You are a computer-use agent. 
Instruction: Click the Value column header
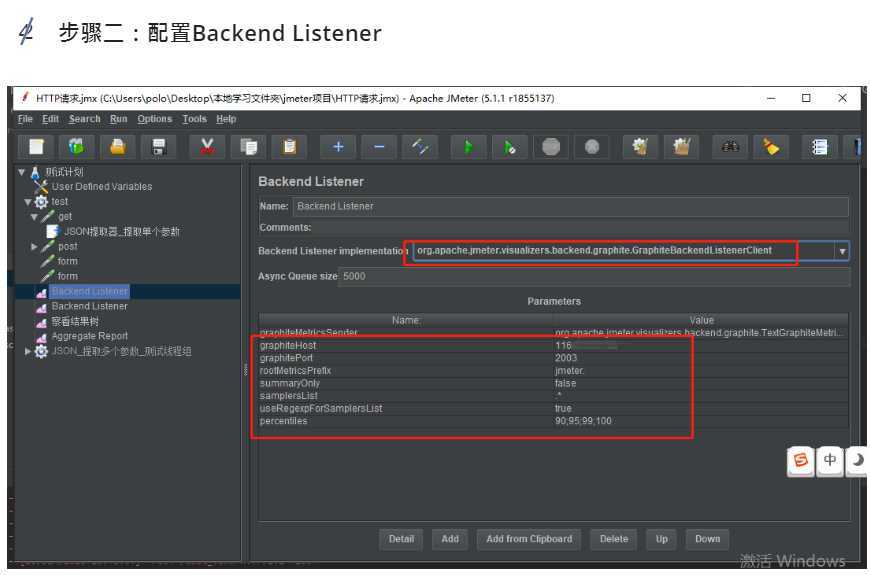click(701, 320)
